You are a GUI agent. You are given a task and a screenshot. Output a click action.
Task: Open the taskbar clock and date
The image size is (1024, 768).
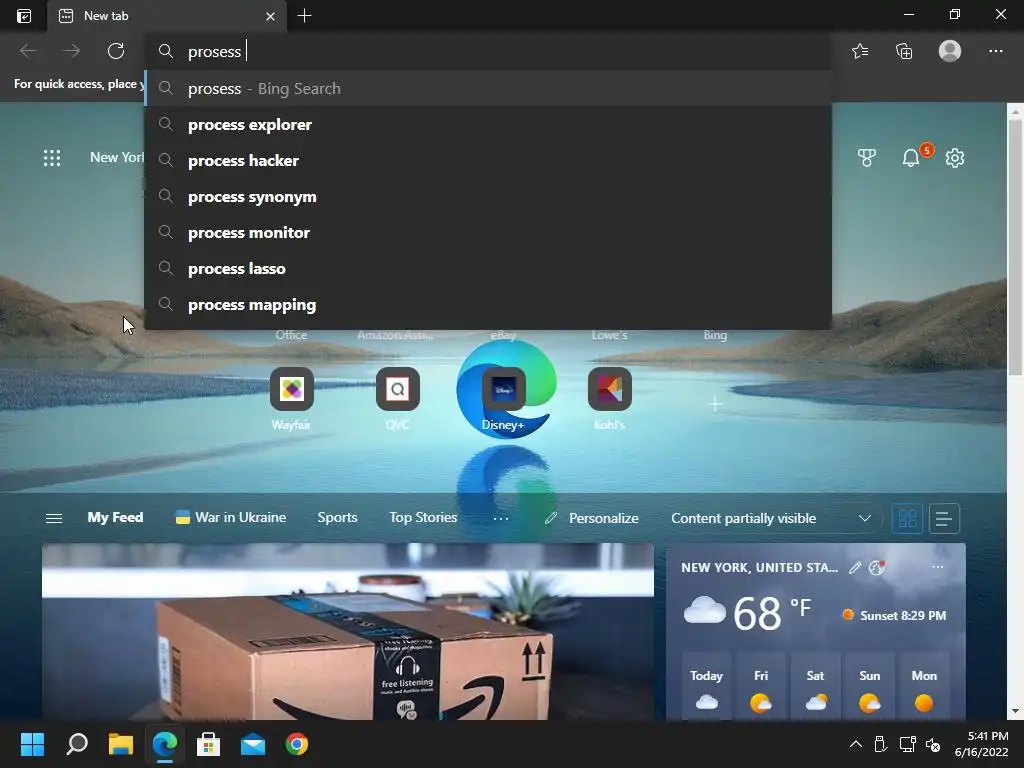(x=982, y=744)
